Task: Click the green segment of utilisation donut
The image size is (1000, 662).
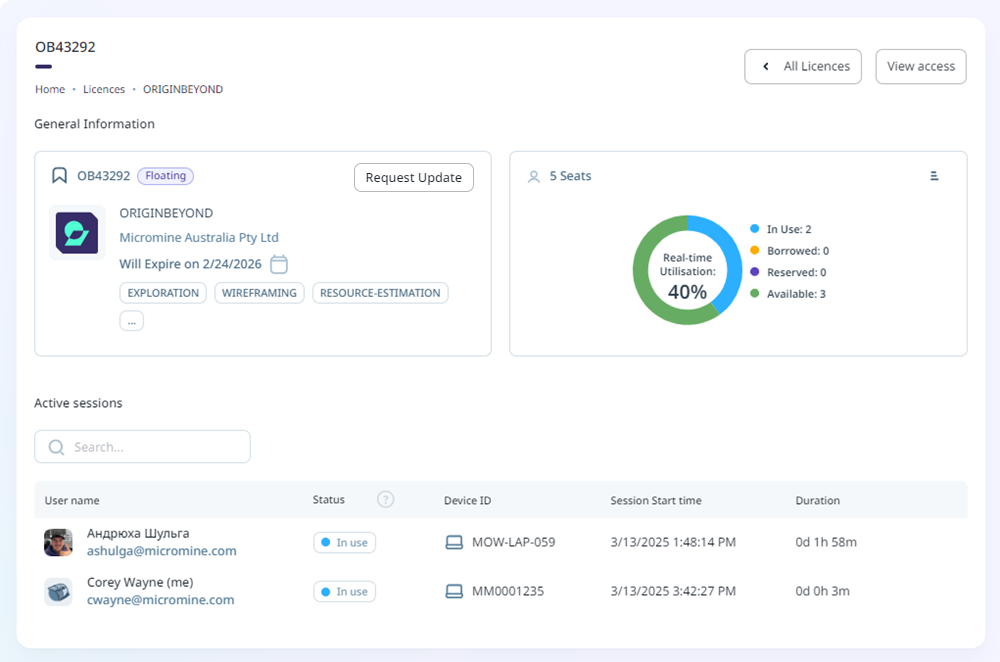Action: (648, 300)
